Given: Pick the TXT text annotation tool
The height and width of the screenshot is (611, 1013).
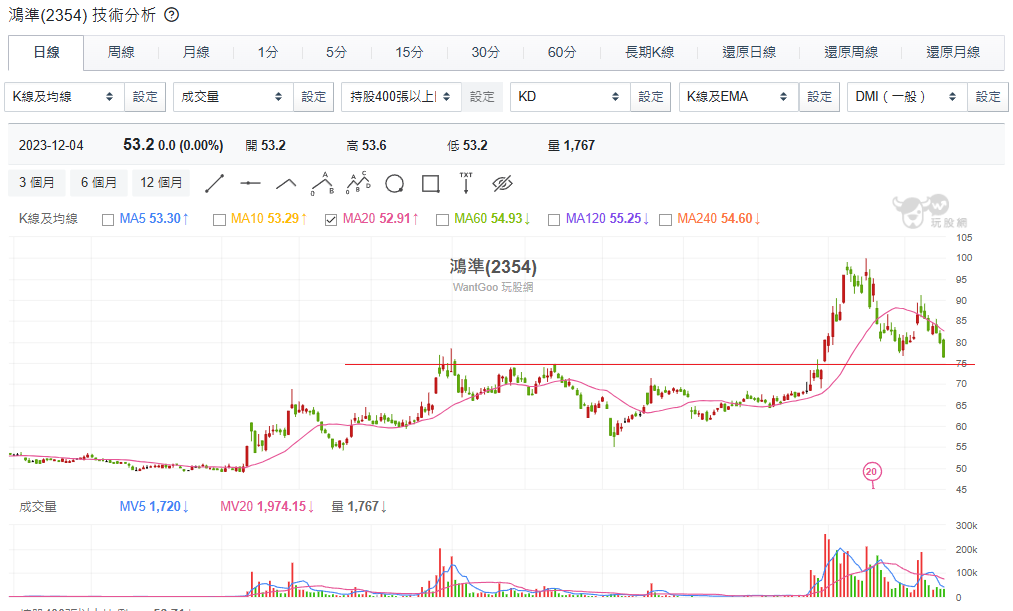Looking at the screenshot, I should point(466,182).
